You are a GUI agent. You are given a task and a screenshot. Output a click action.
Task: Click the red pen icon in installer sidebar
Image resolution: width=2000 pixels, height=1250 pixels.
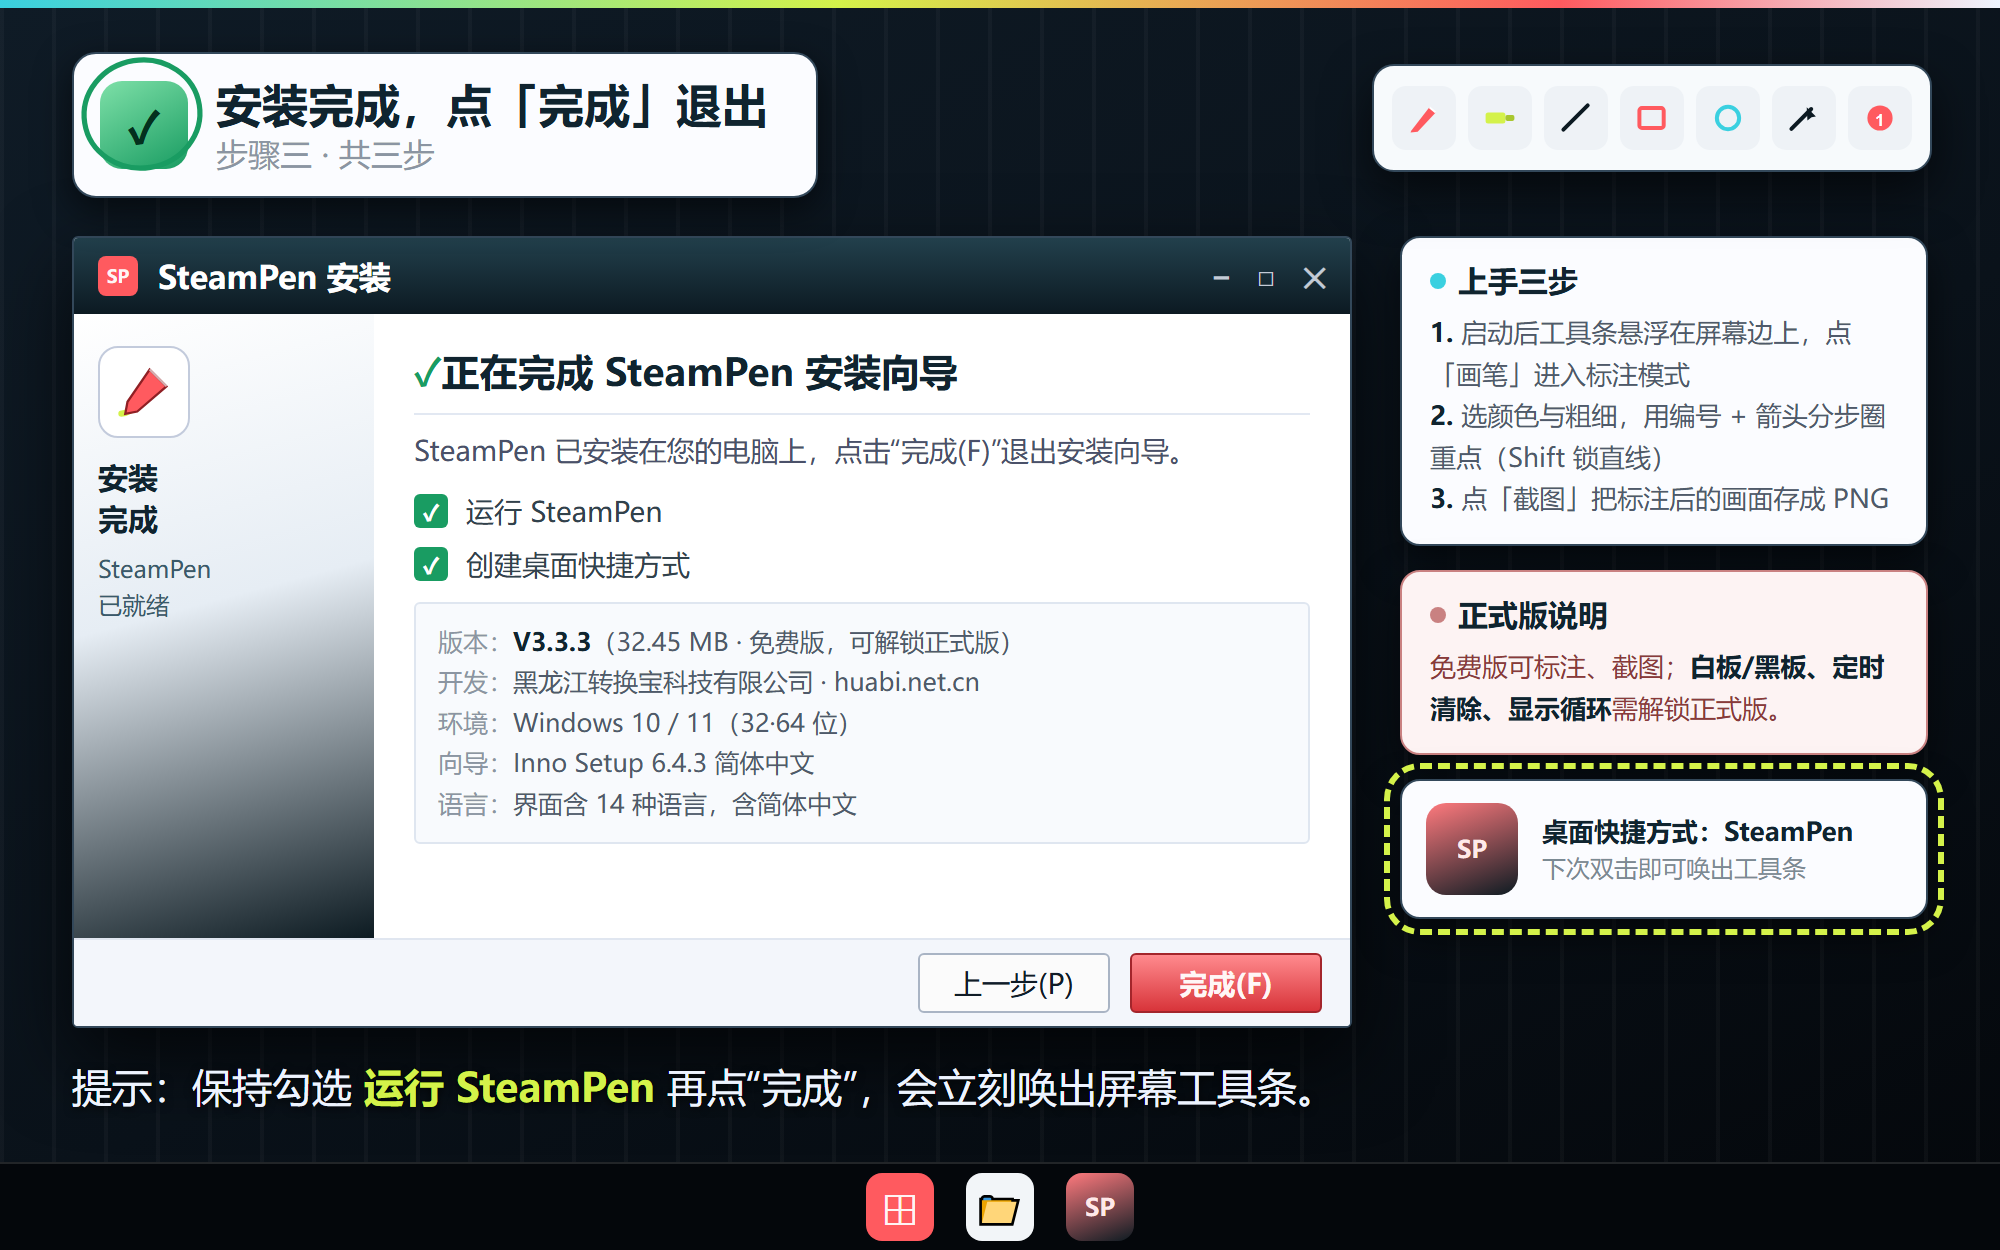coord(144,392)
